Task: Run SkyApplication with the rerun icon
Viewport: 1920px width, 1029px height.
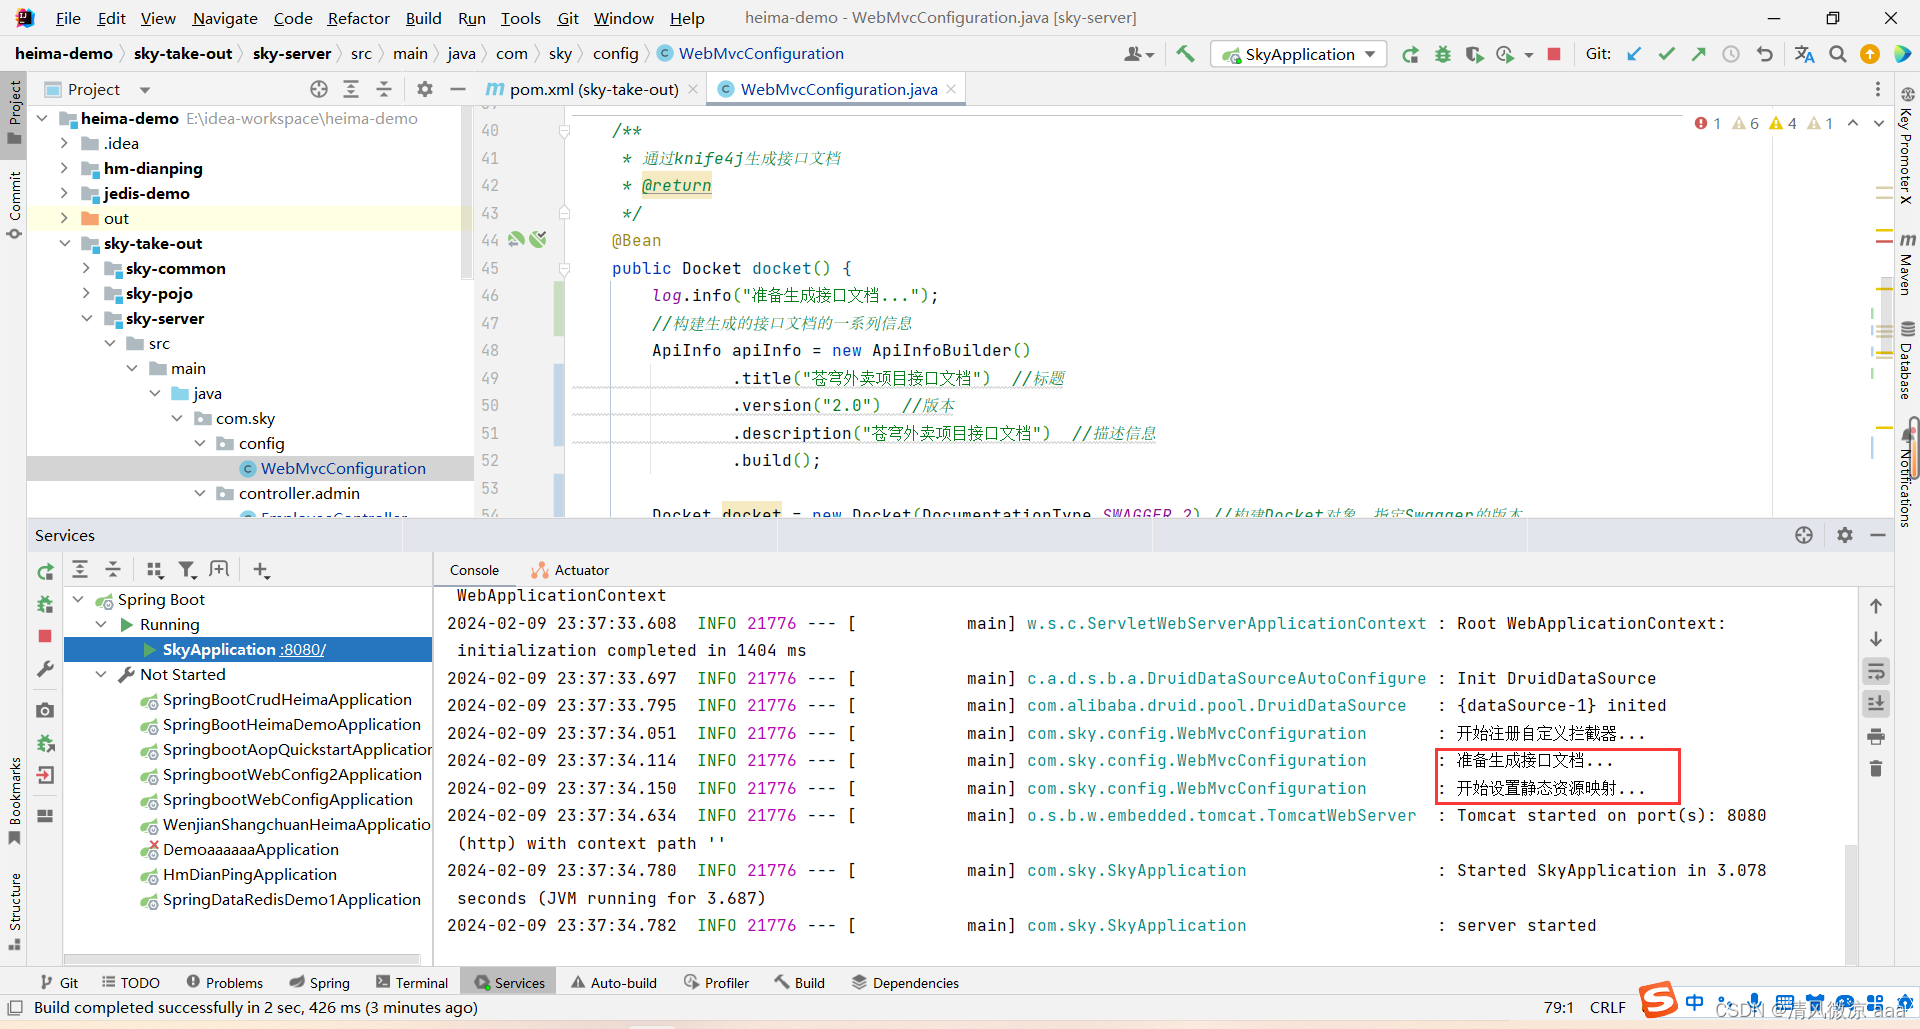Action: 1410,54
